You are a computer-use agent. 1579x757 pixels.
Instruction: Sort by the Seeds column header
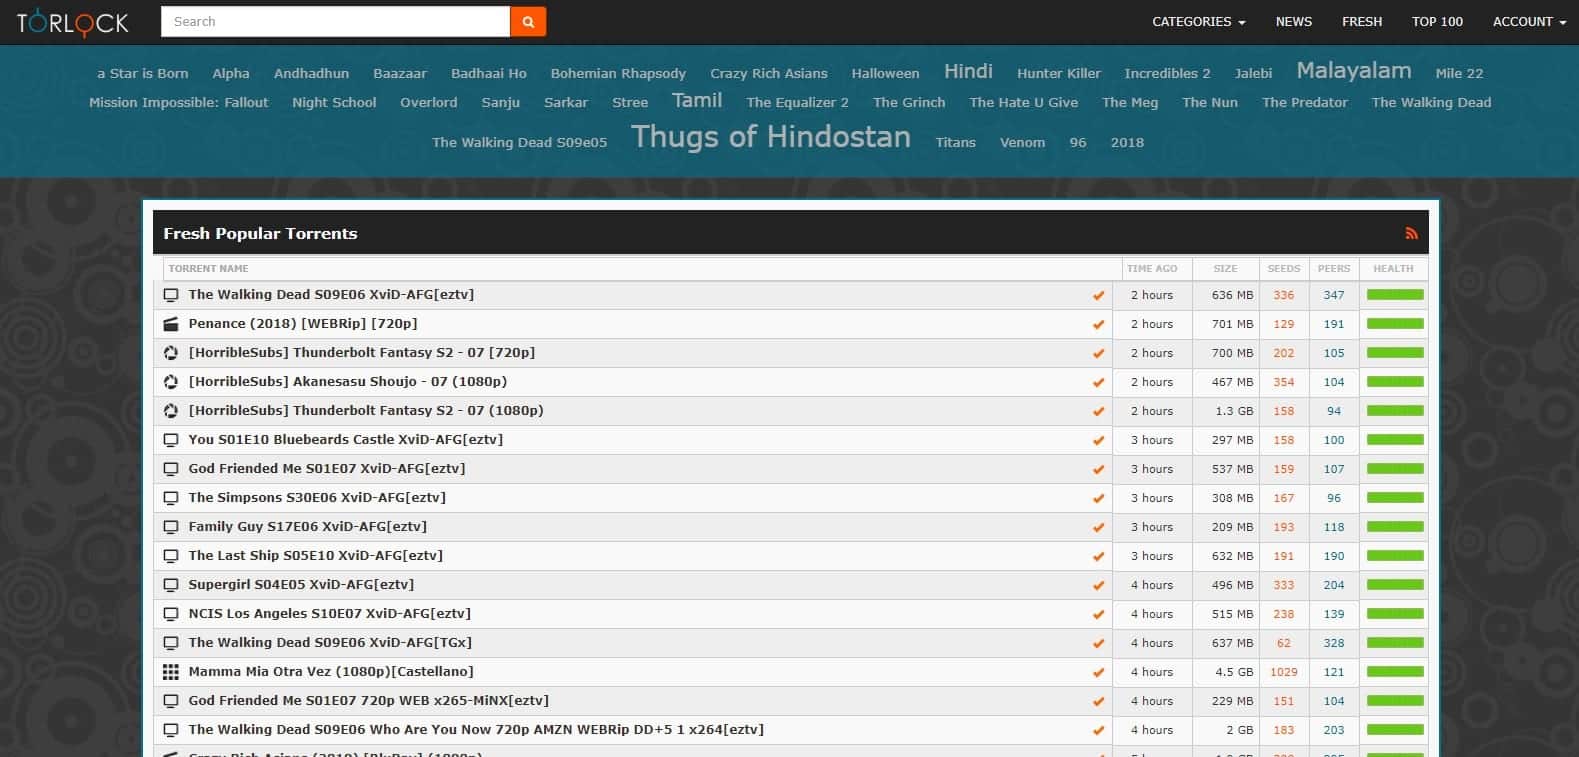[x=1283, y=268]
